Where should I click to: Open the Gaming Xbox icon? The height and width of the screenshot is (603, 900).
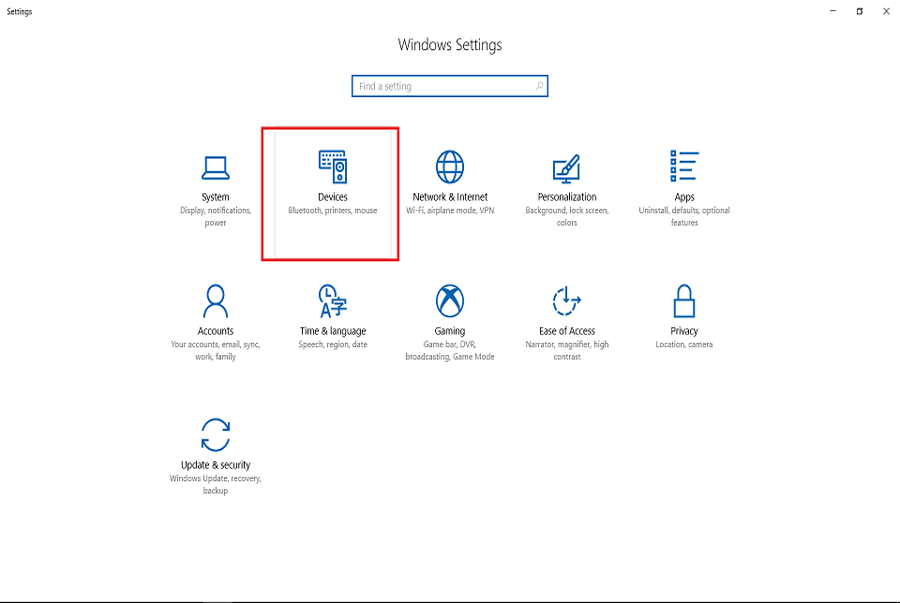(x=450, y=301)
